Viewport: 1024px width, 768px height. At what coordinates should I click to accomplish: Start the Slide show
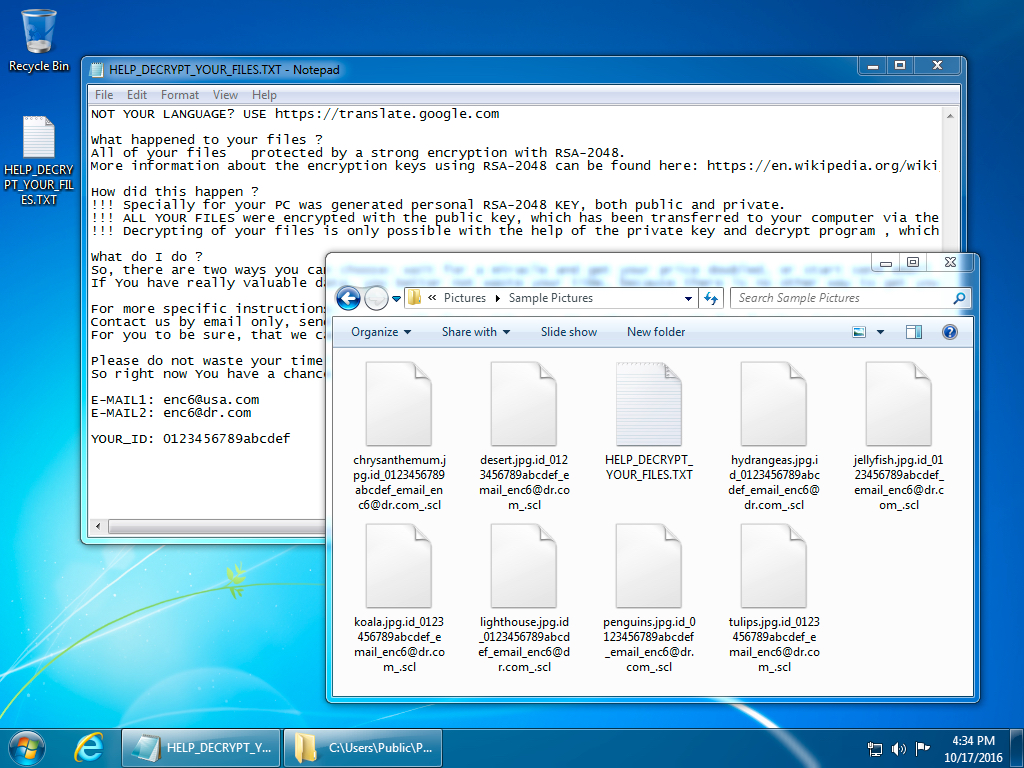pos(569,332)
